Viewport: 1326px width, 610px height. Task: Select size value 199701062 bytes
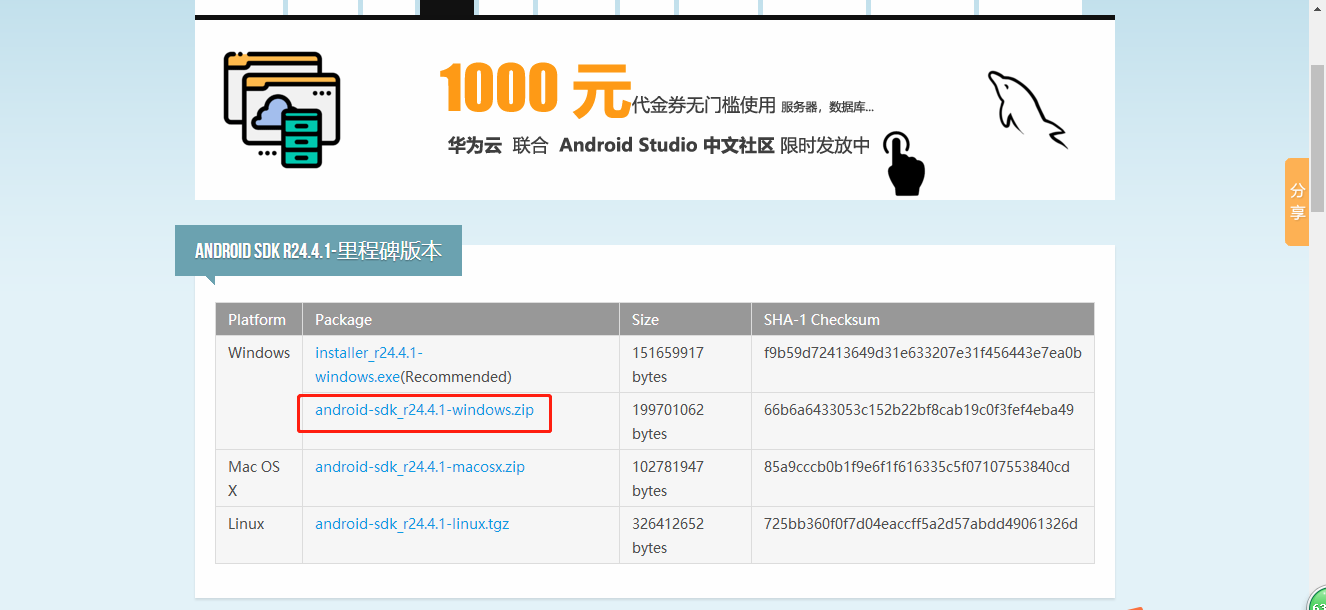click(668, 422)
